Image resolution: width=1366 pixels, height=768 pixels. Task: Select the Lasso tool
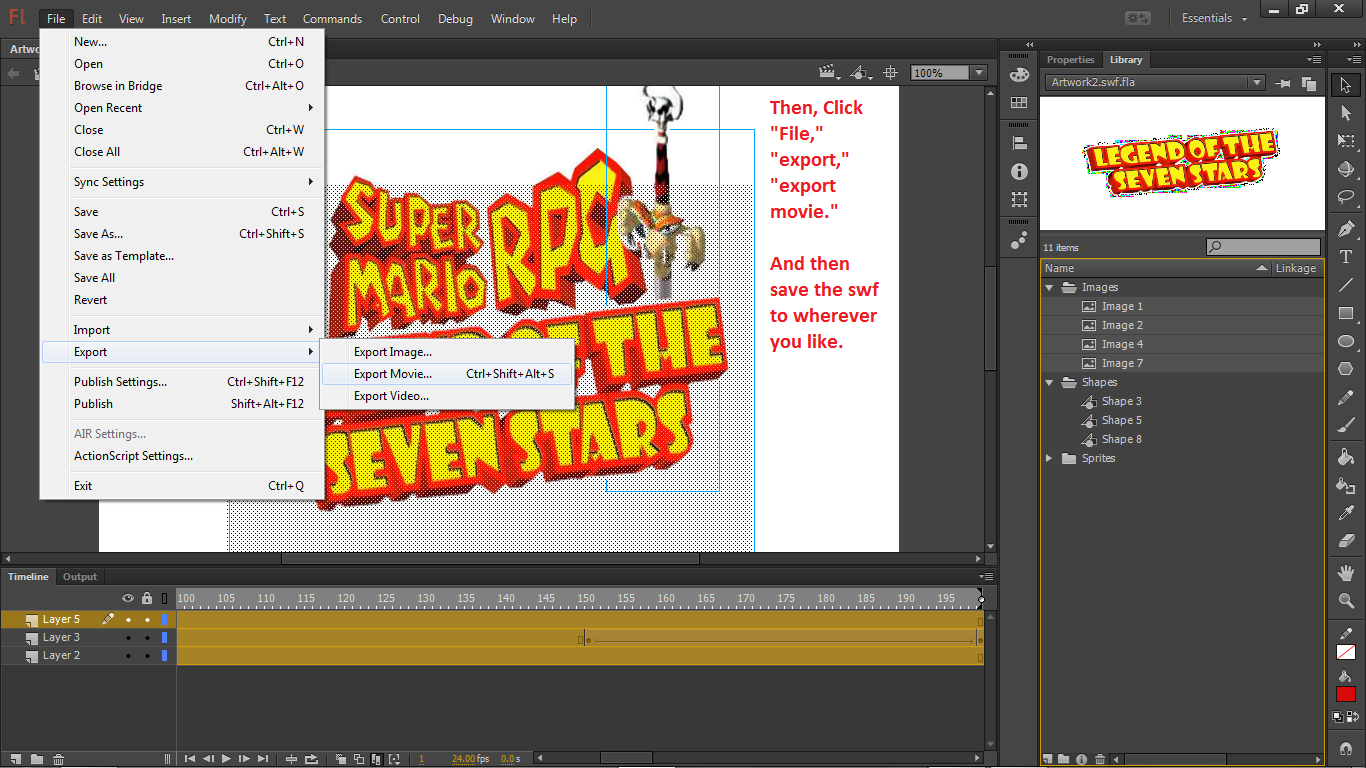pos(1346,198)
